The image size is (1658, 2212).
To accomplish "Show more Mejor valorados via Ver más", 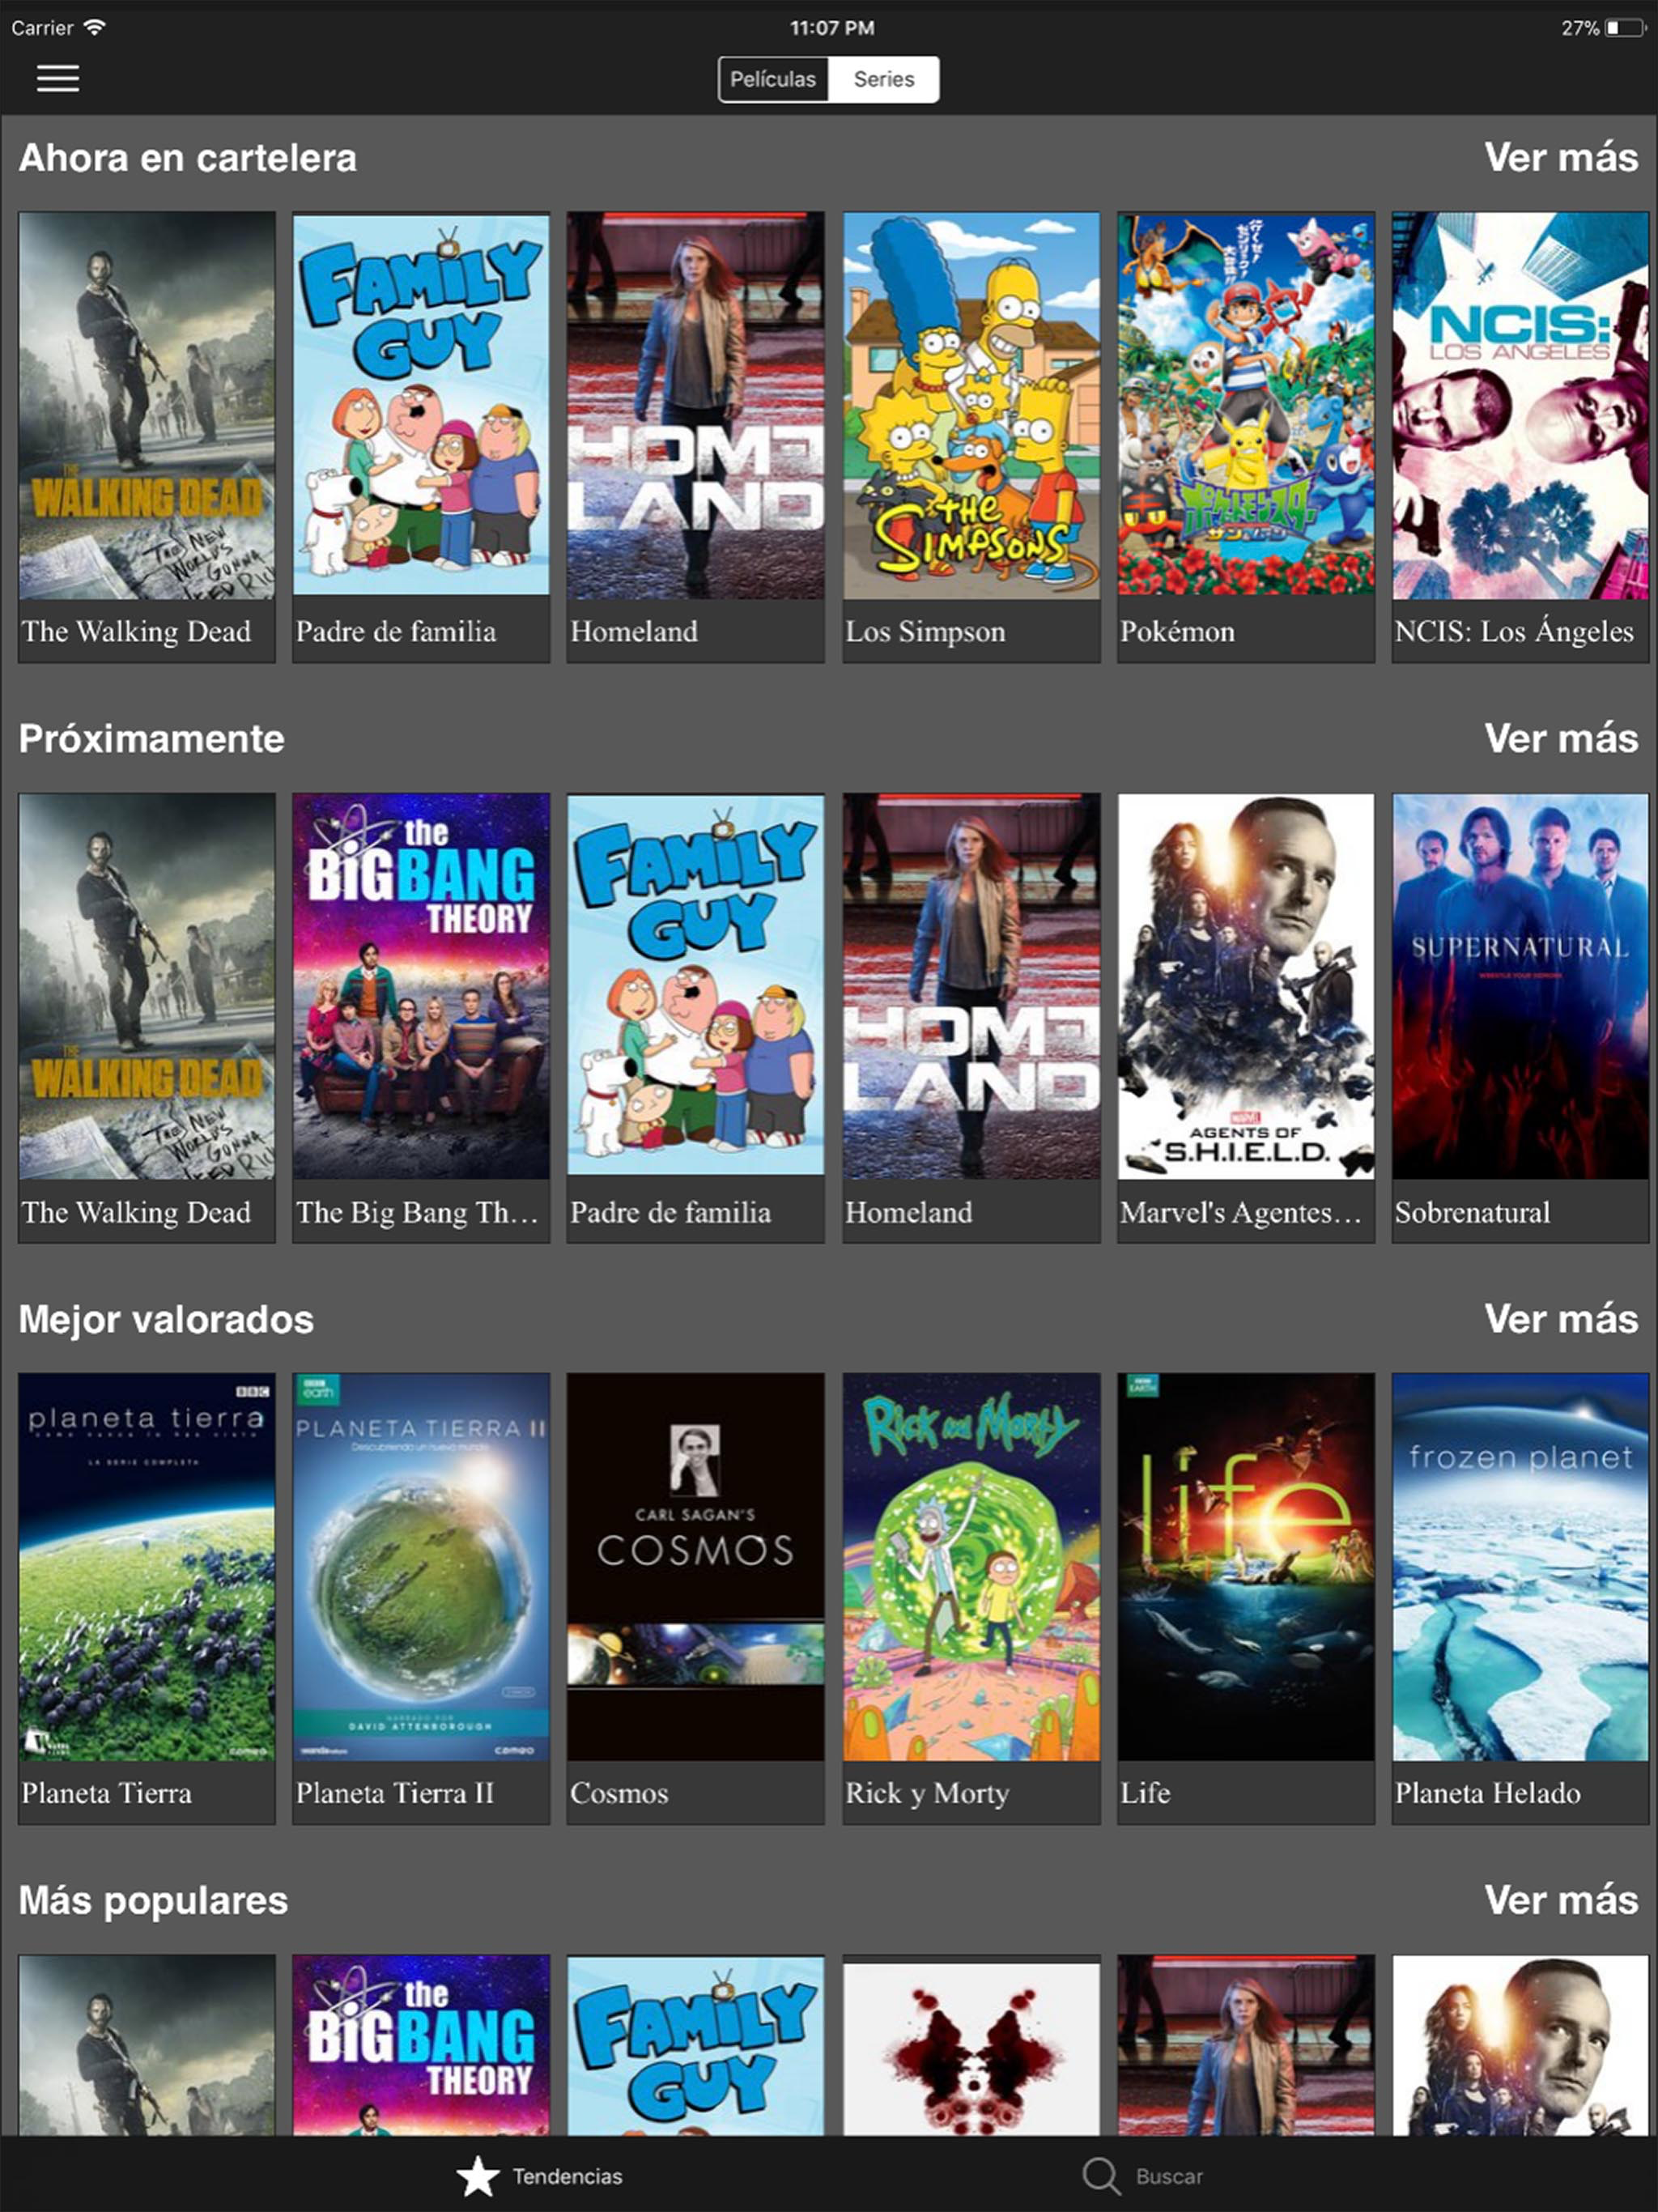I will 1561,1318.
